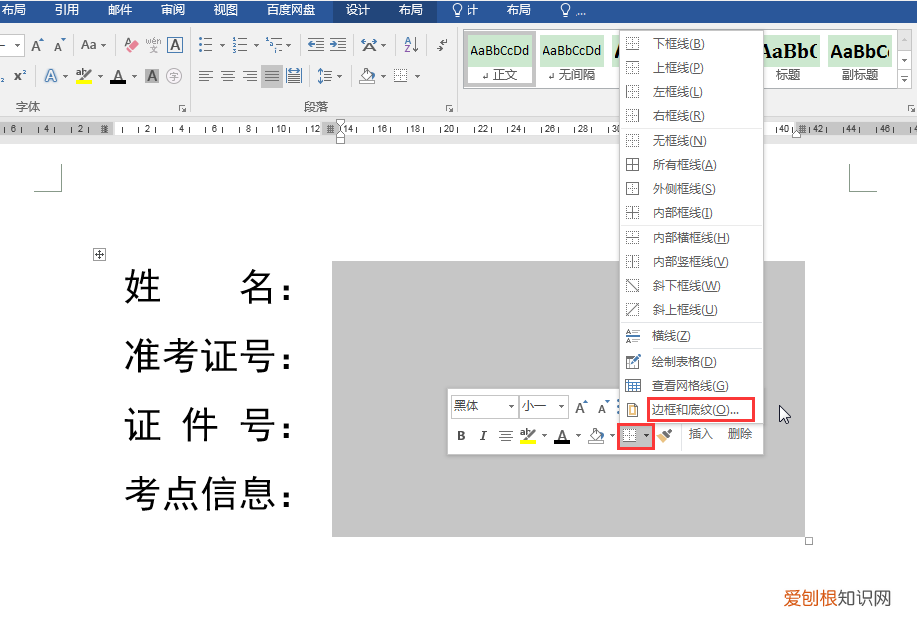Screen dimensions: 917x617
Task: Toggle Italic on the mini toolbar
Action: 483,433
